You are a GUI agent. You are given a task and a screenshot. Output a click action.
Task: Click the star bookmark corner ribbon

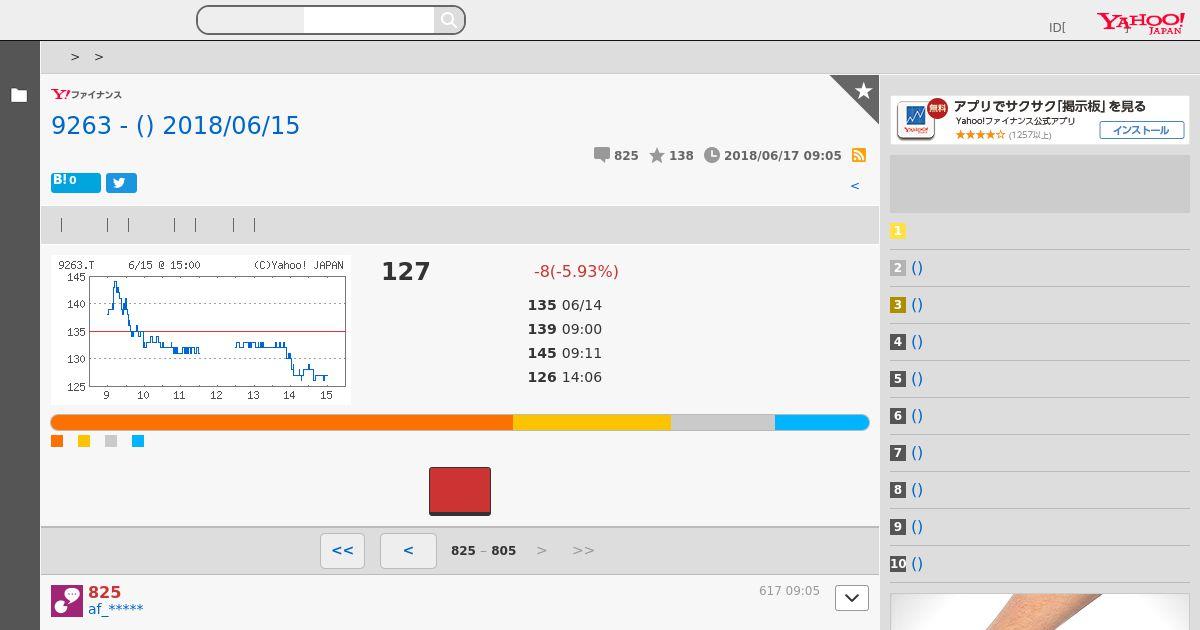(861, 91)
